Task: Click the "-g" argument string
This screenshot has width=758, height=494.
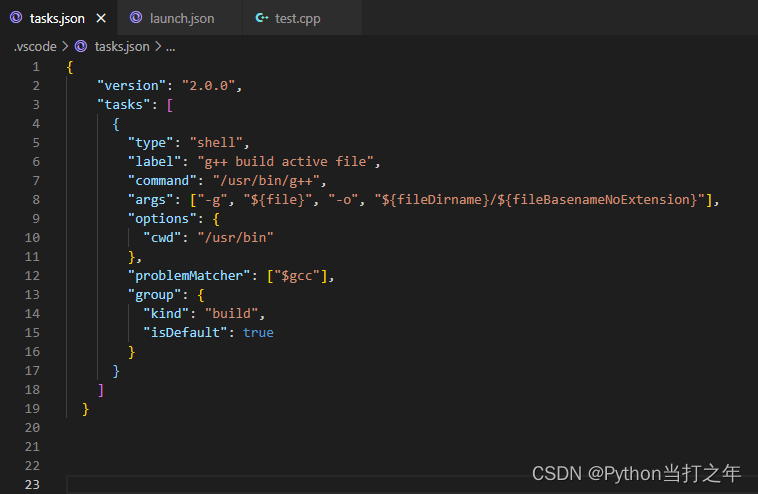Action: (x=212, y=200)
